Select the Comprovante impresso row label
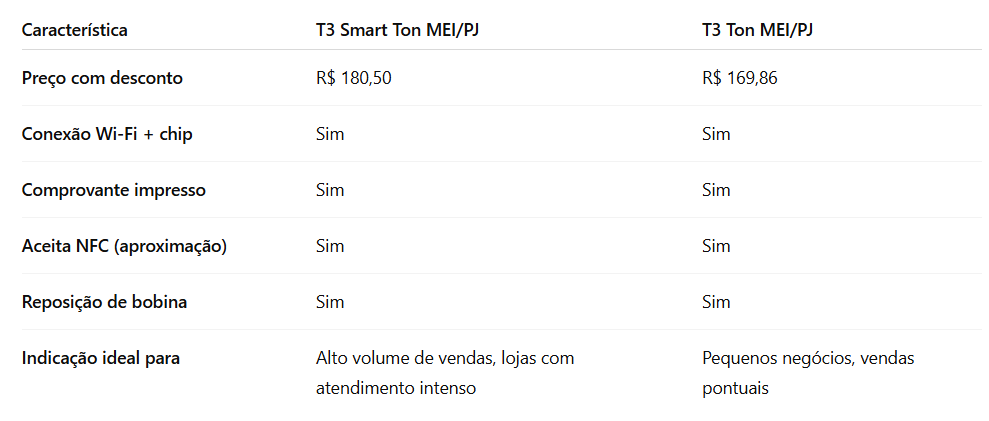This screenshot has width=989, height=421. tap(114, 190)
